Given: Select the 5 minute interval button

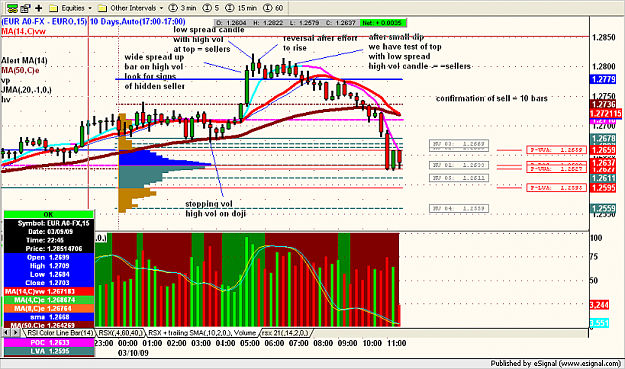Looking at the screenshot, I should [x=211, y=8].
